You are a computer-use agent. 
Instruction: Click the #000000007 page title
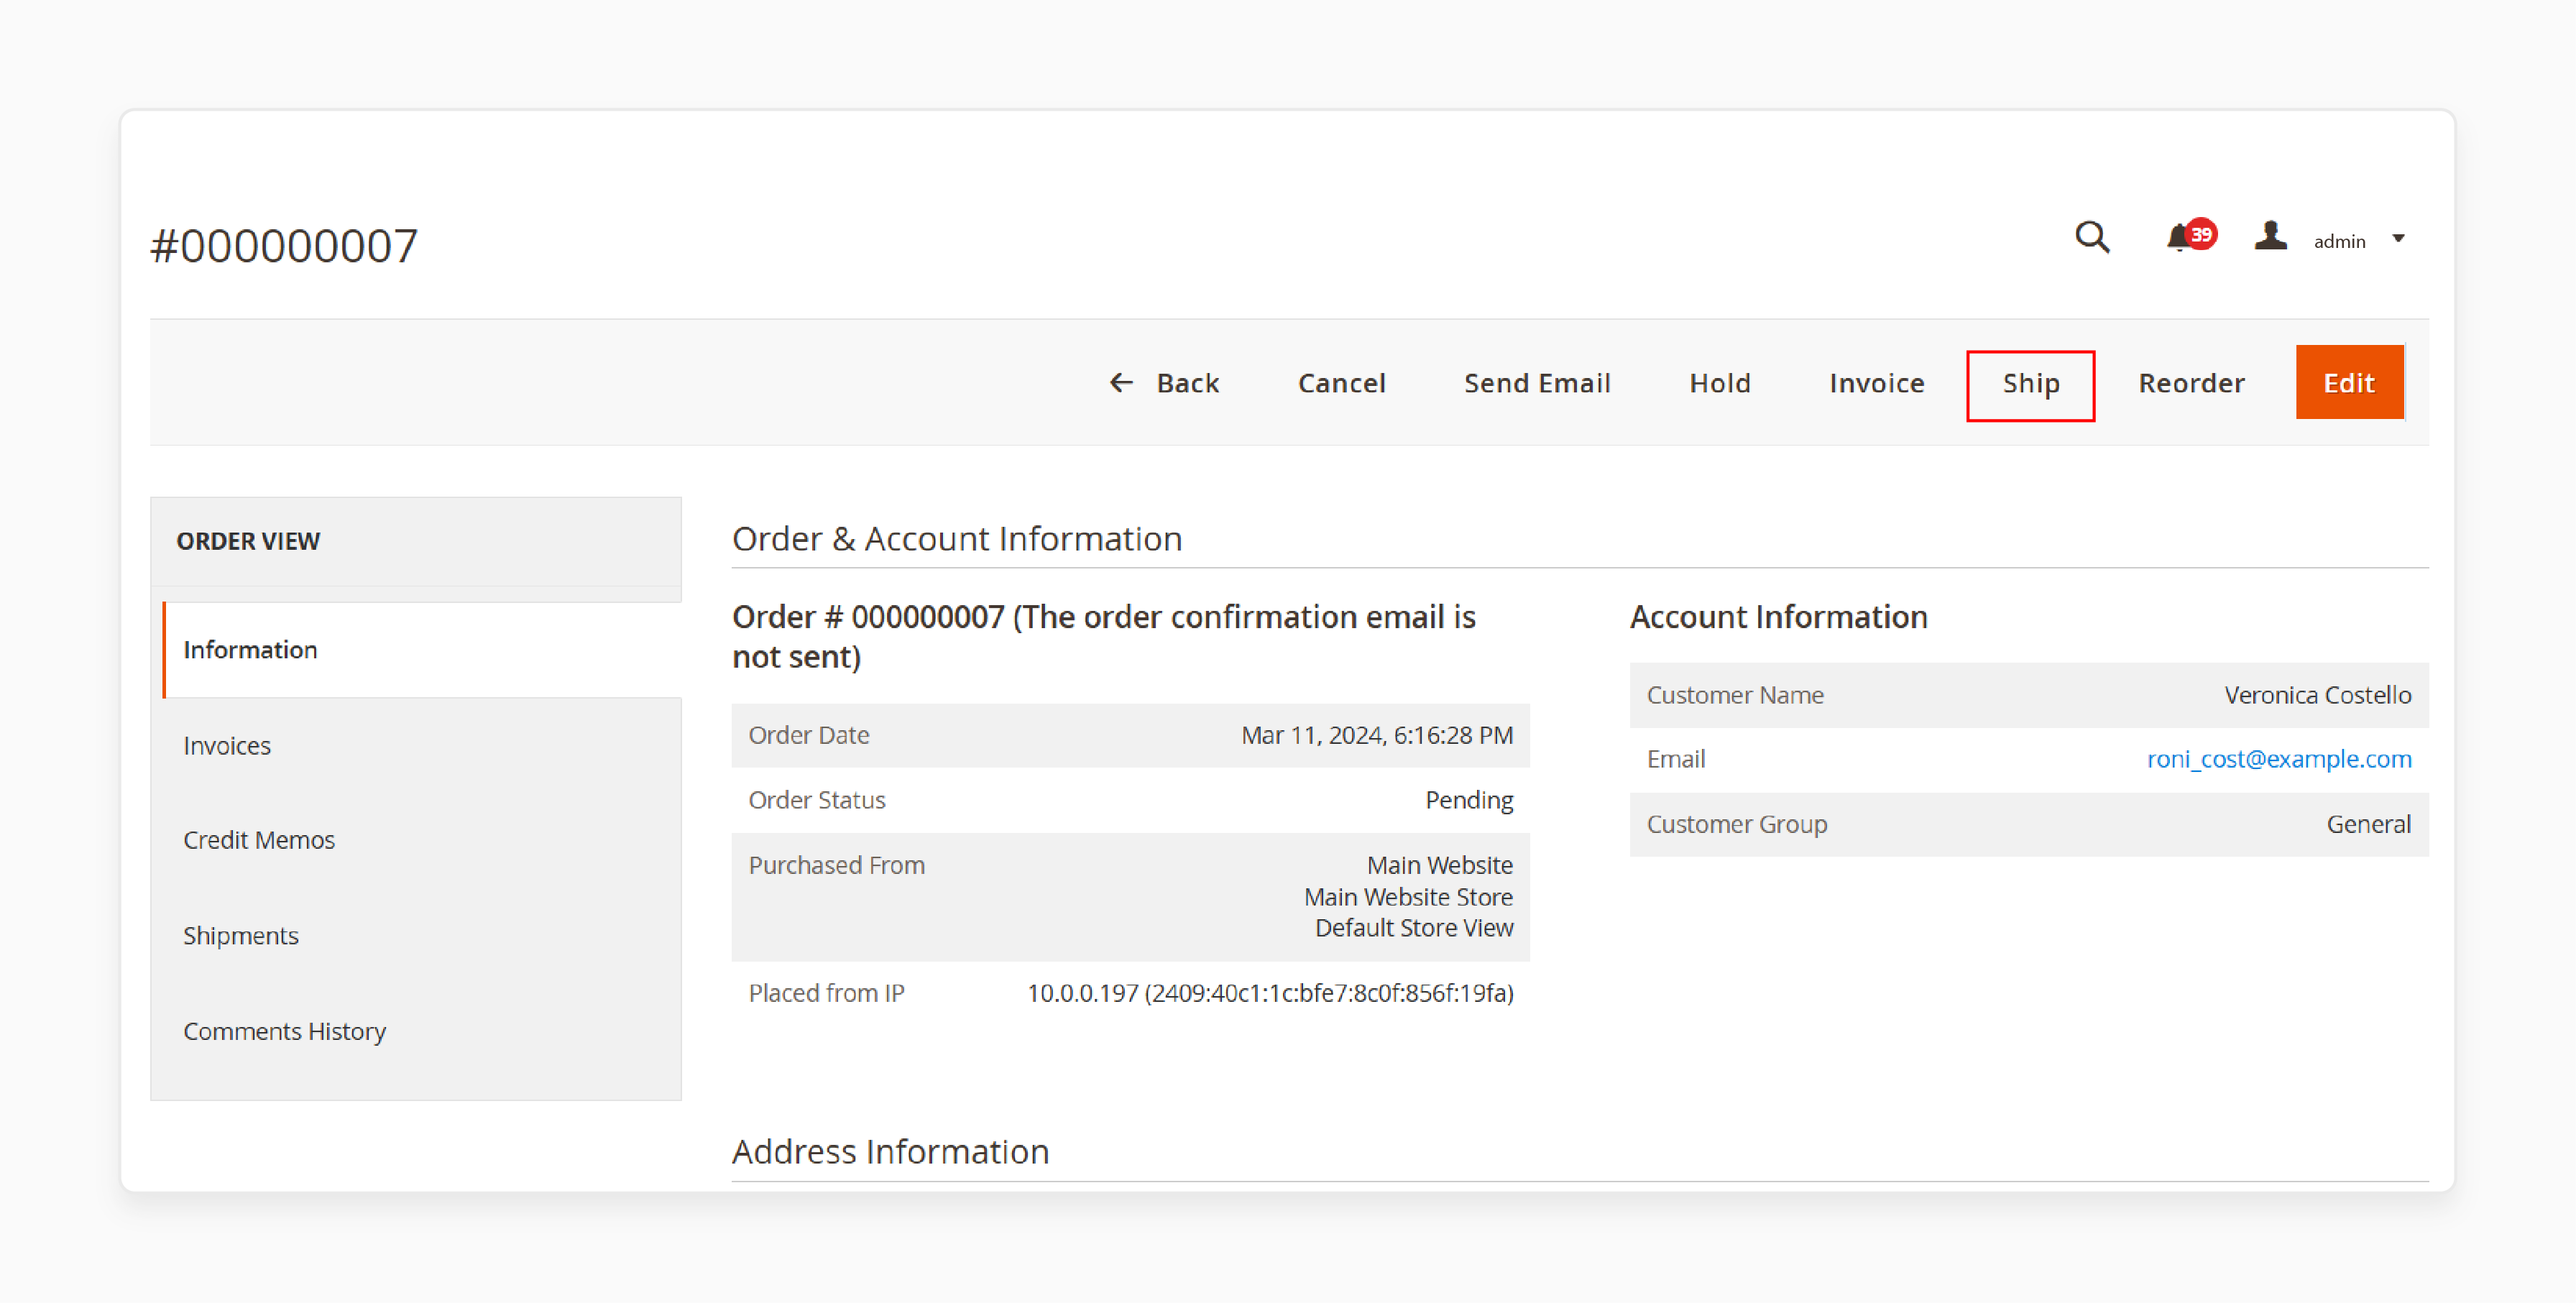283,246
